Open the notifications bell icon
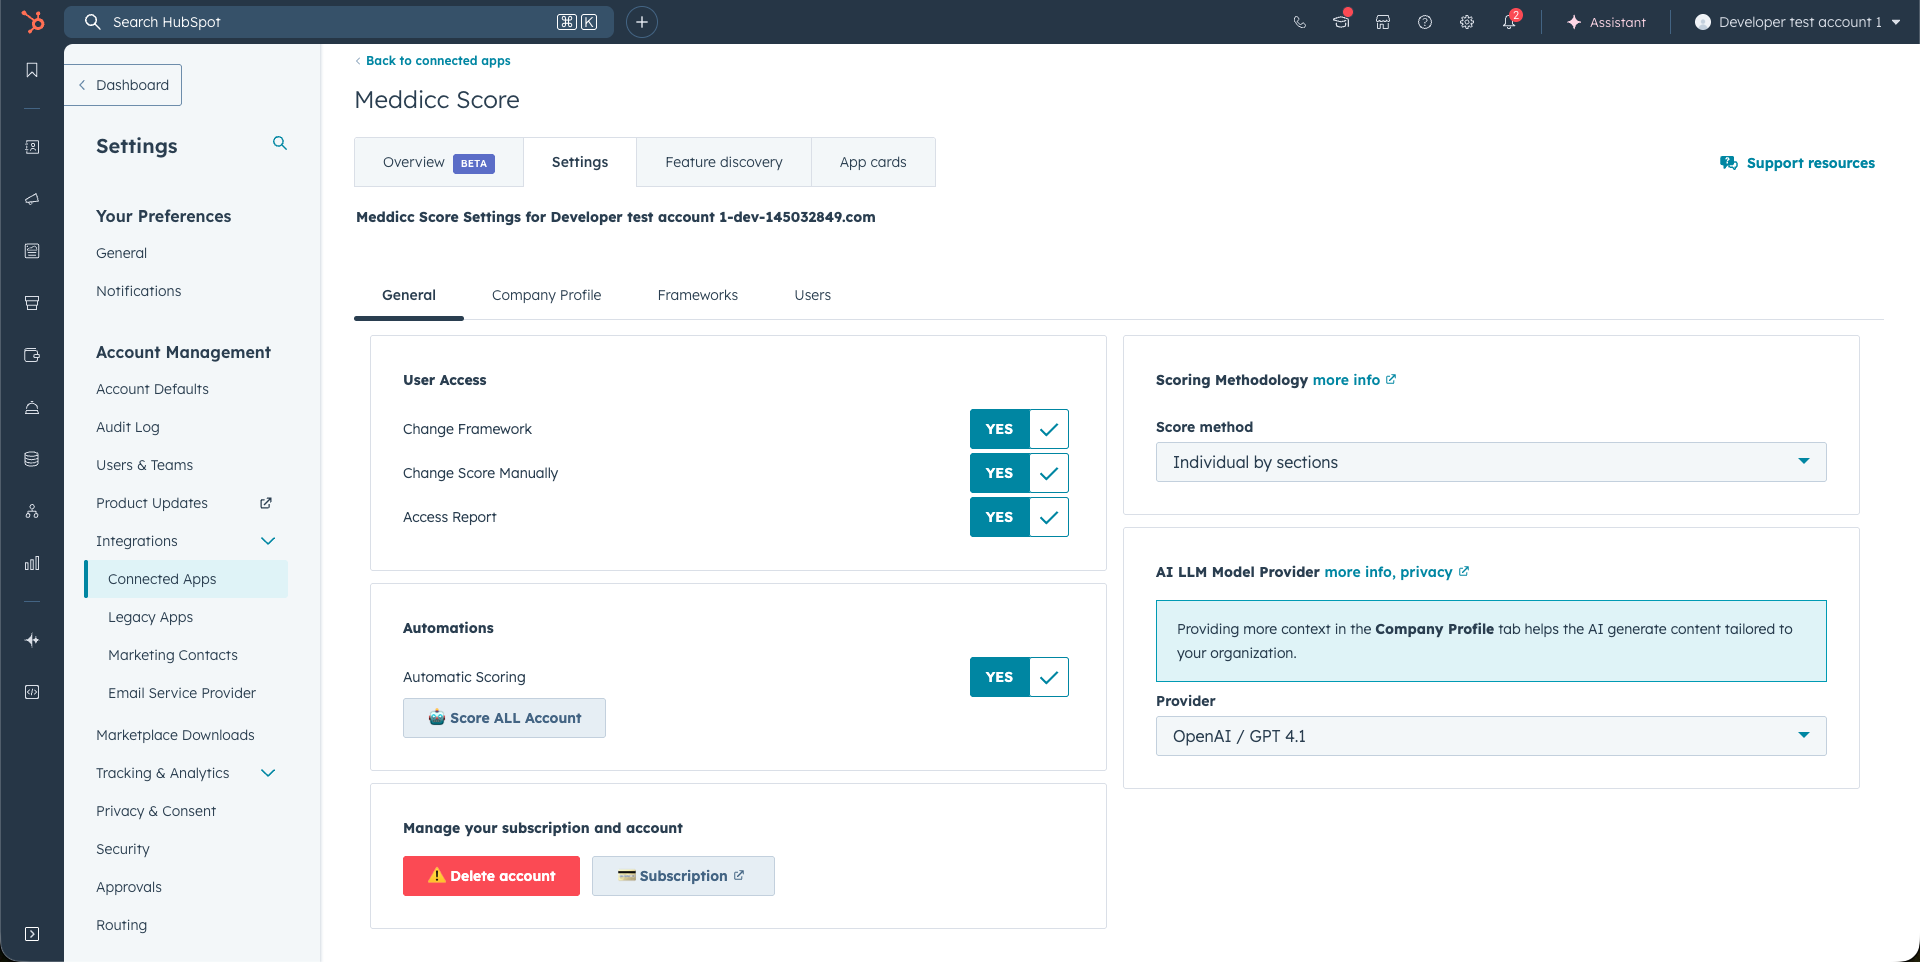 [x=1508, y=22]
